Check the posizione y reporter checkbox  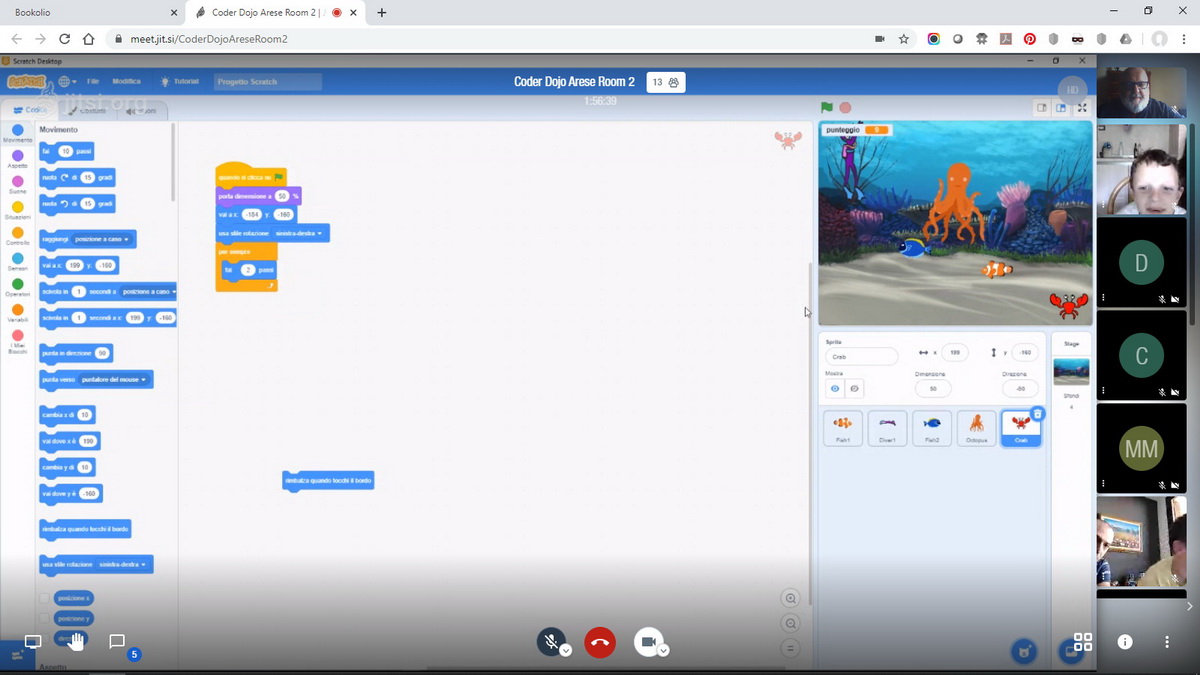point(43,619)
